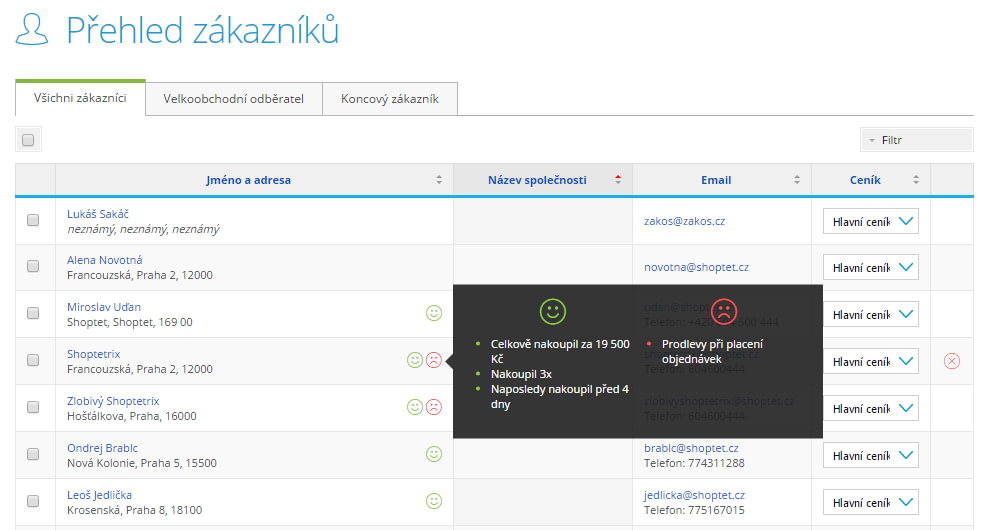Sort by Název společnosti arrows icon
This screenshot has height=530, width=982.
point(618,180)
